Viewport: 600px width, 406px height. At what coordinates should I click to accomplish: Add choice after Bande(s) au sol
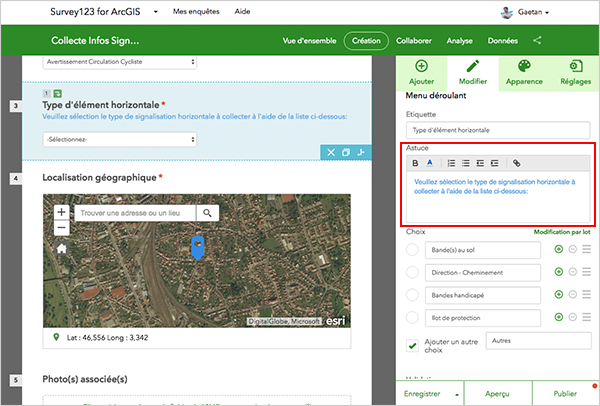click(x=559, y=249)
